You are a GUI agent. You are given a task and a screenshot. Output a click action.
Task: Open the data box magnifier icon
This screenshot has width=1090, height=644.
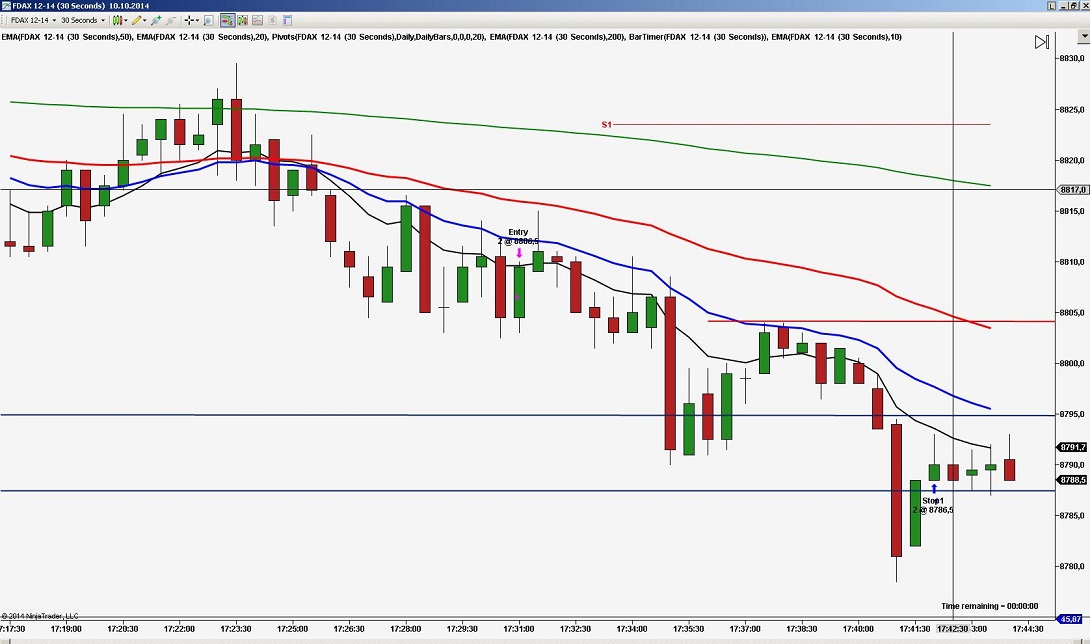pos(208,20)
